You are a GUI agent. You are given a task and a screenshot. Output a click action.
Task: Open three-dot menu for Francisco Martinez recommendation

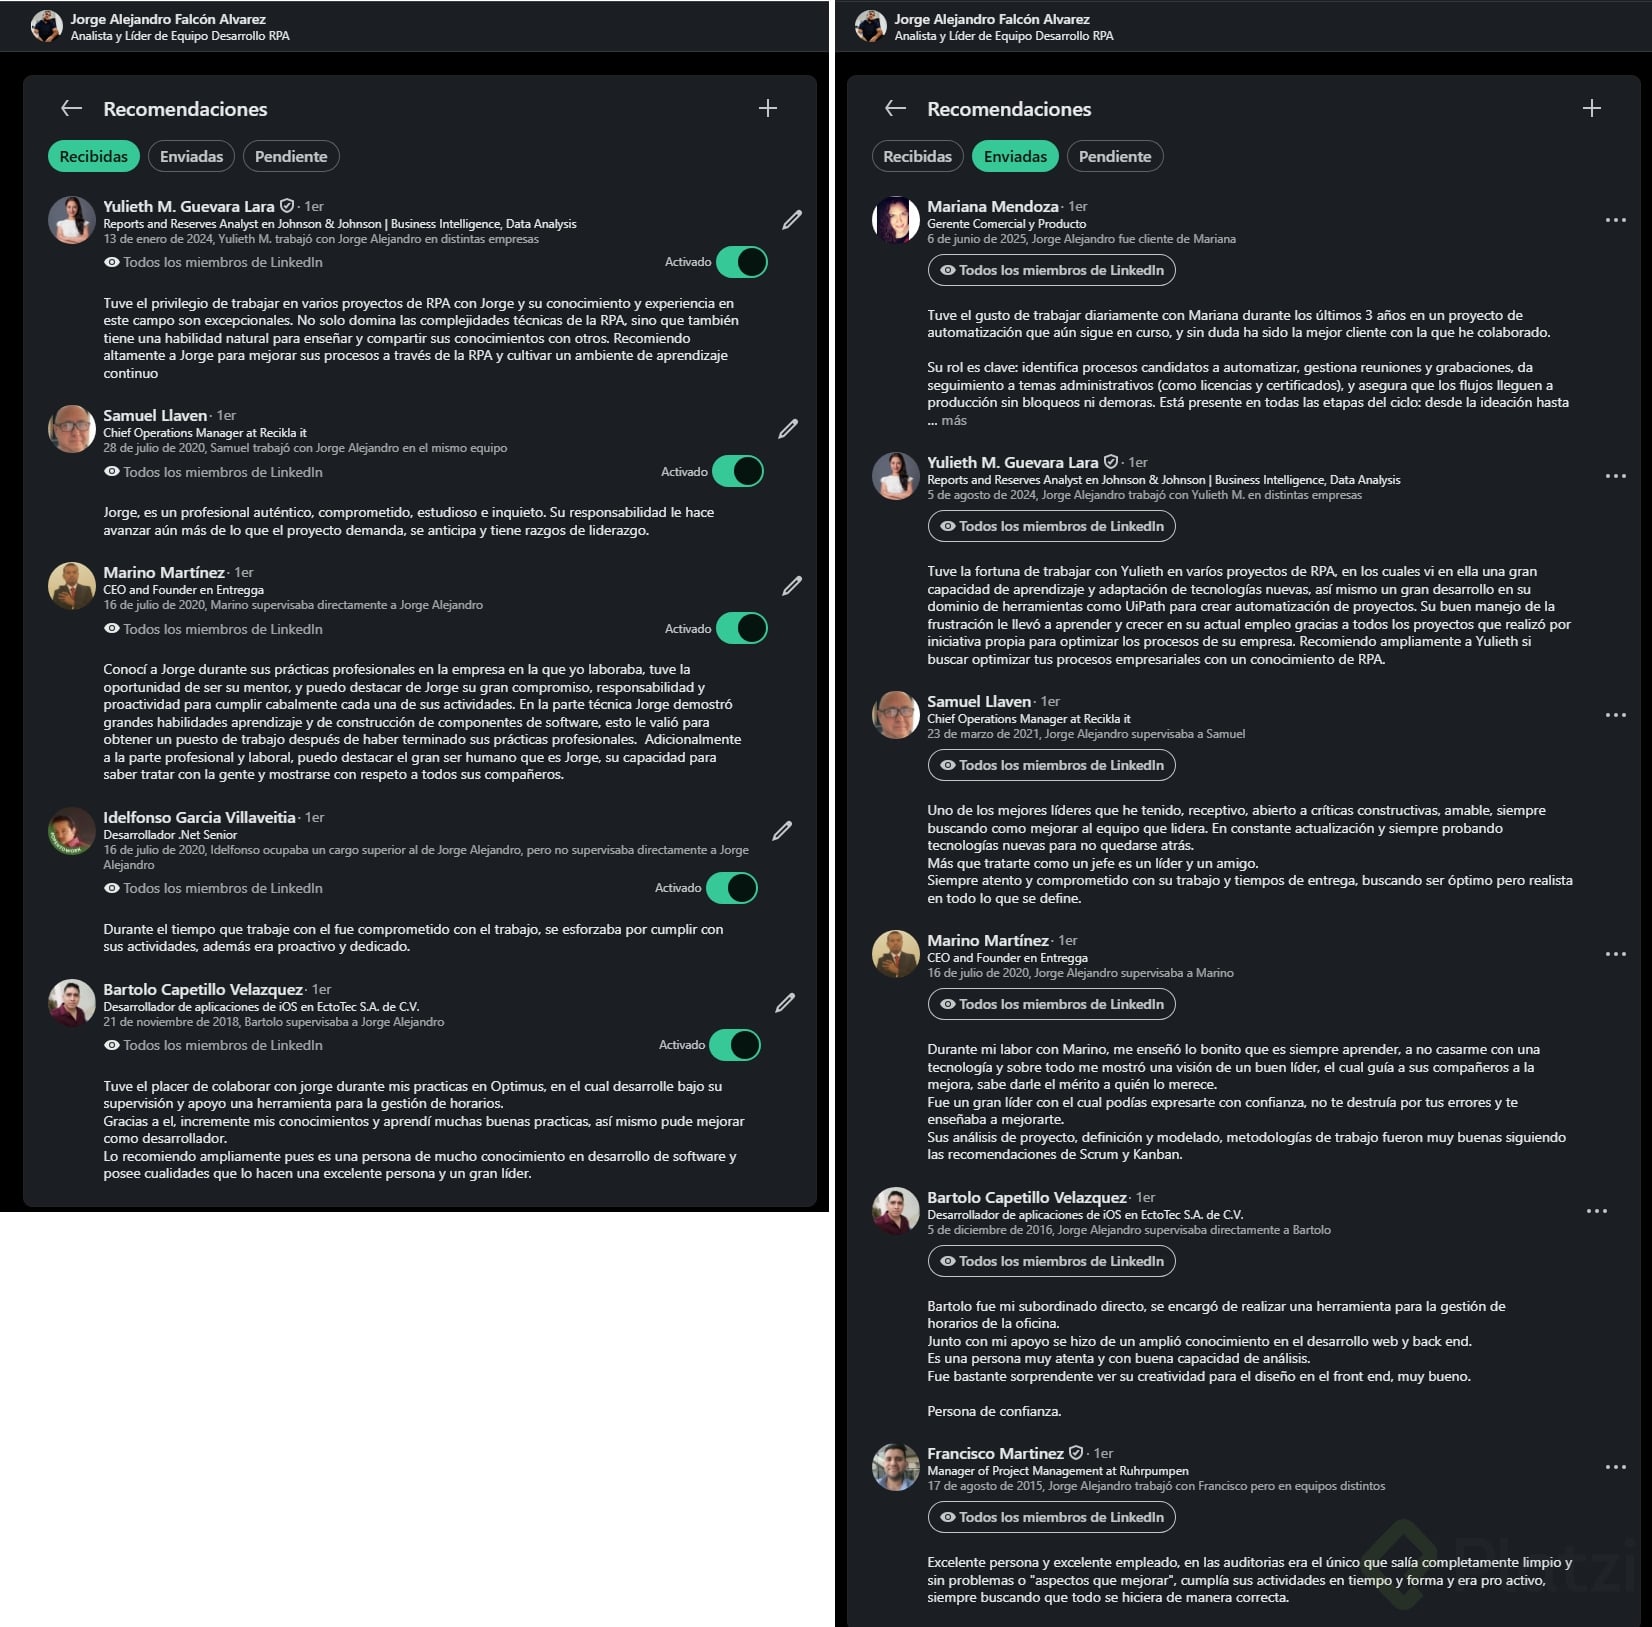point(1616,1467)
